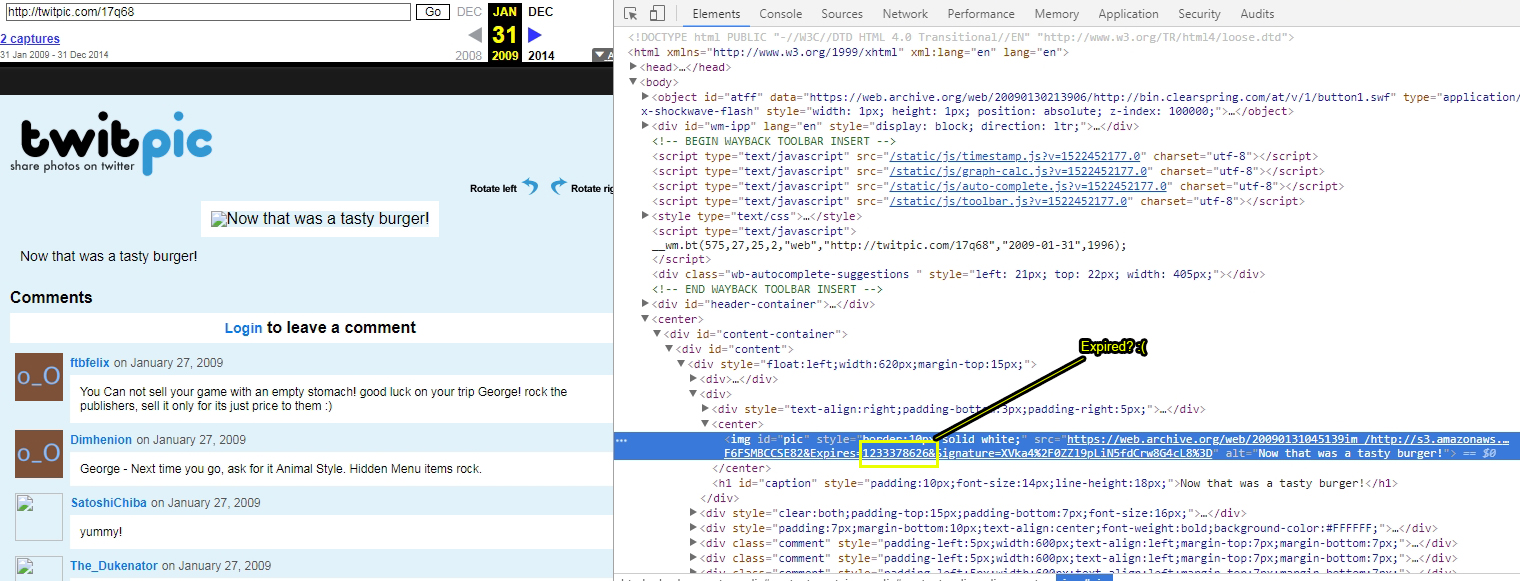Collapse the content-container div node
Image resolution: width=1520 pixels, height=581 pixels.
(658, 334)
